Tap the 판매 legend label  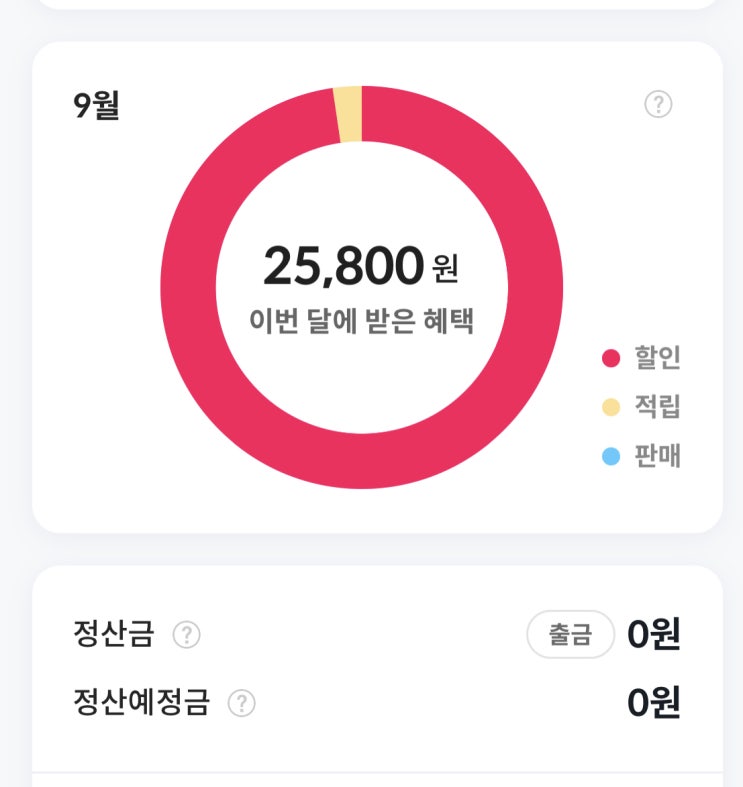tap(658, 456)
